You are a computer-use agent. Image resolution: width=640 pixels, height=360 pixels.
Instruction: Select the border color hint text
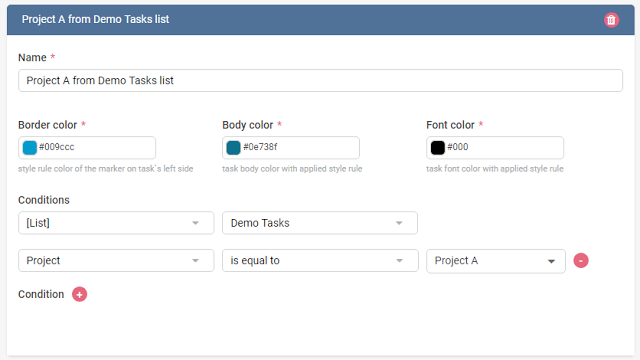(106, 169)
